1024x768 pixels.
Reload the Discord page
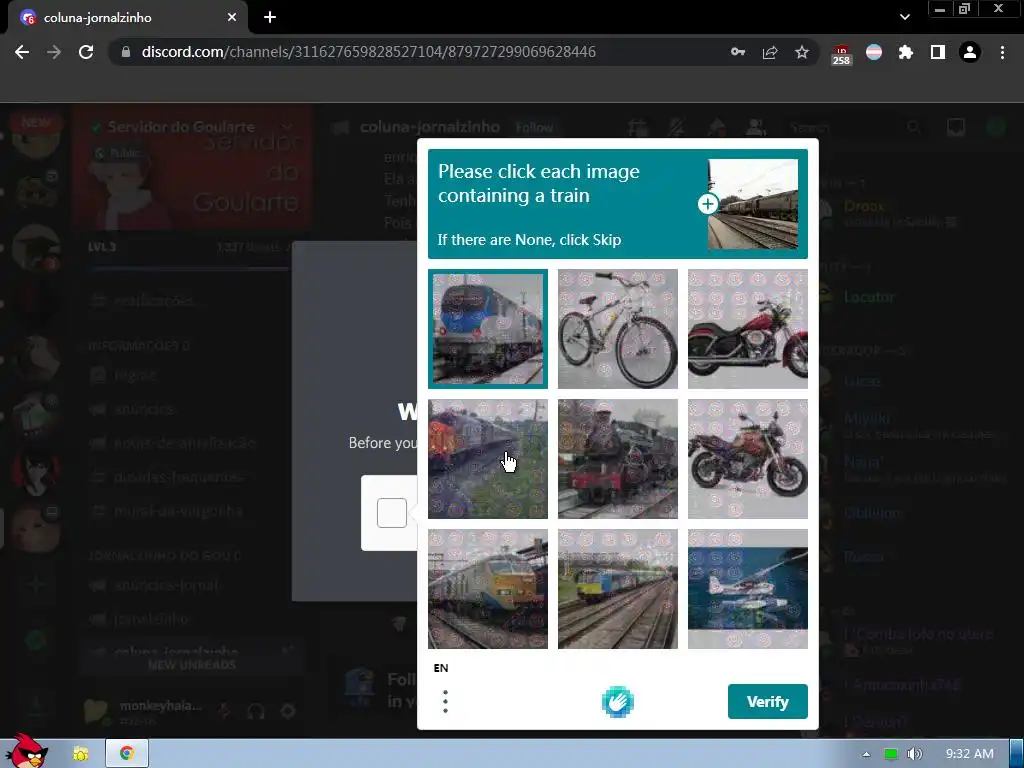tap(86, 52)
